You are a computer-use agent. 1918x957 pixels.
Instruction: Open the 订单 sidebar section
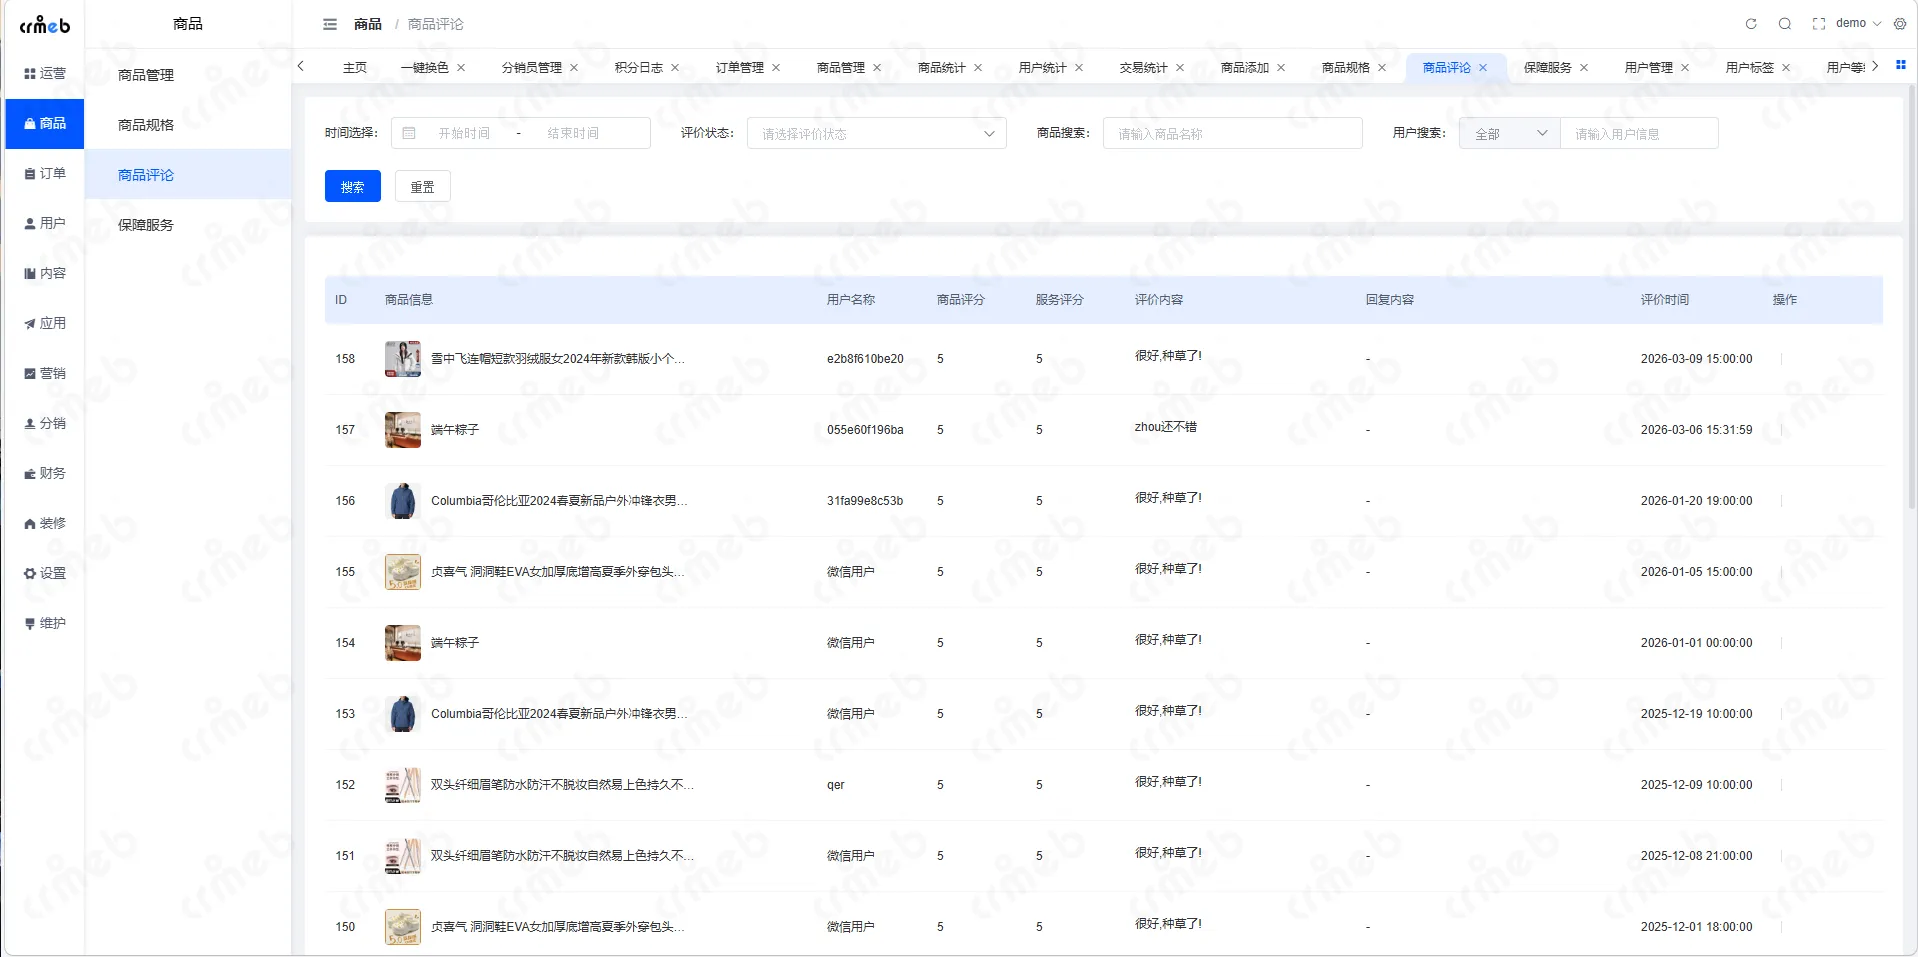point(45,173)
